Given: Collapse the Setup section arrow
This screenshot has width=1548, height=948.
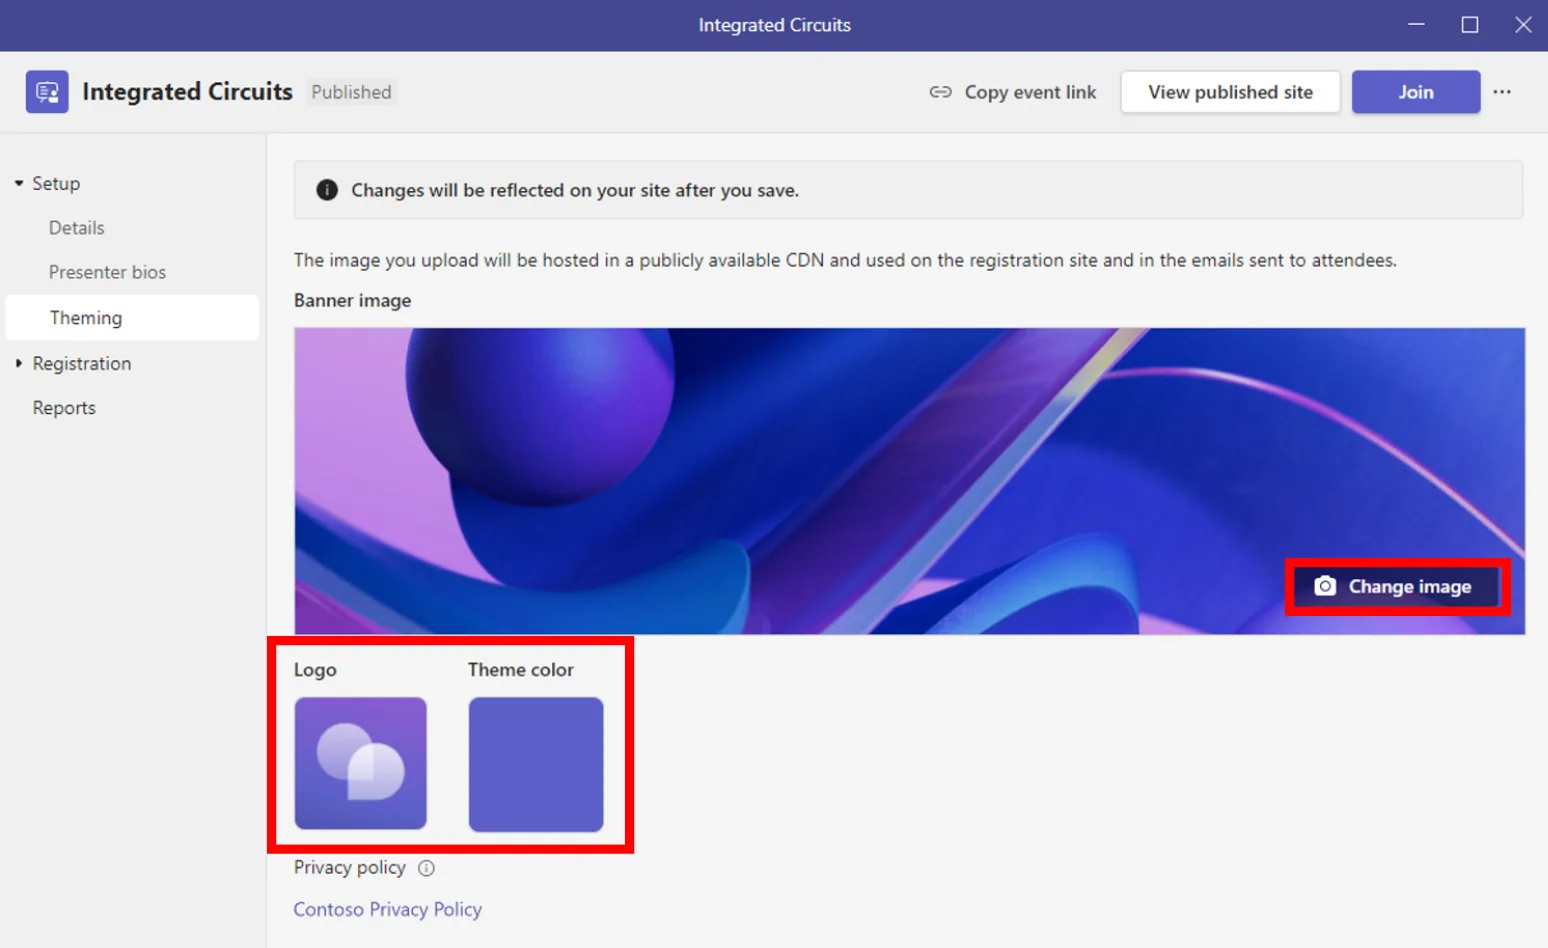Looking at the screenshot, I should pos(19,183).
